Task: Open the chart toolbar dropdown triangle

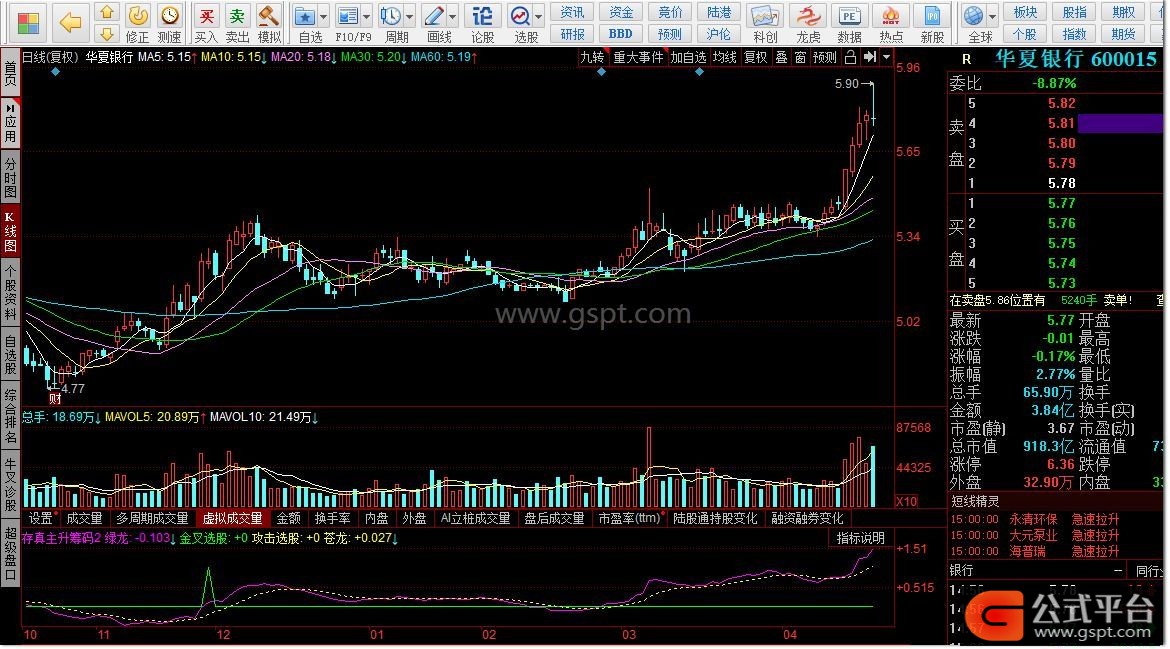Action: point(886,57)
